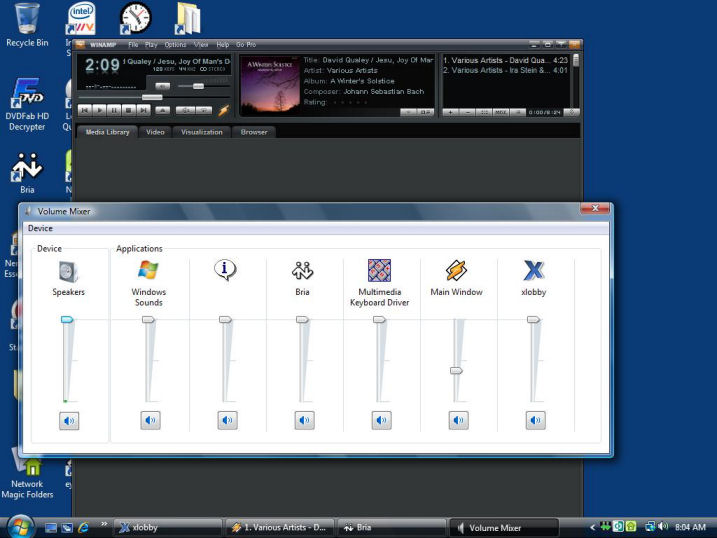Click the Multimedia Keyboard Driver icon
The image size is (717, 538).
[x=380, y=270]
